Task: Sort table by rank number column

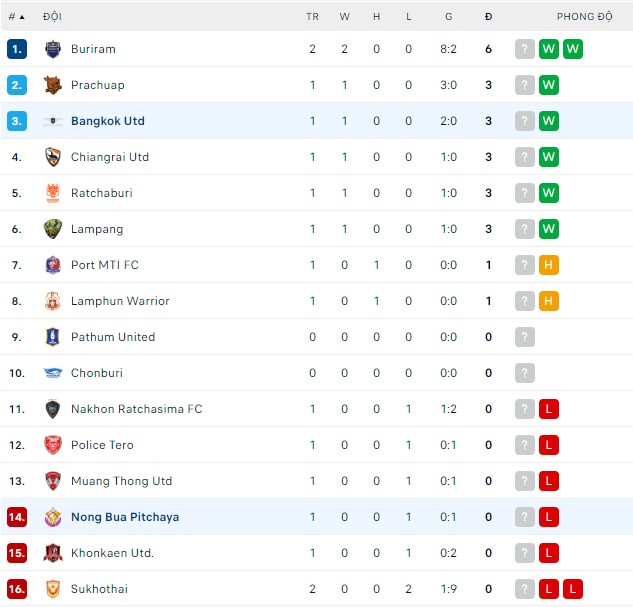Action: tap(16, 17)
